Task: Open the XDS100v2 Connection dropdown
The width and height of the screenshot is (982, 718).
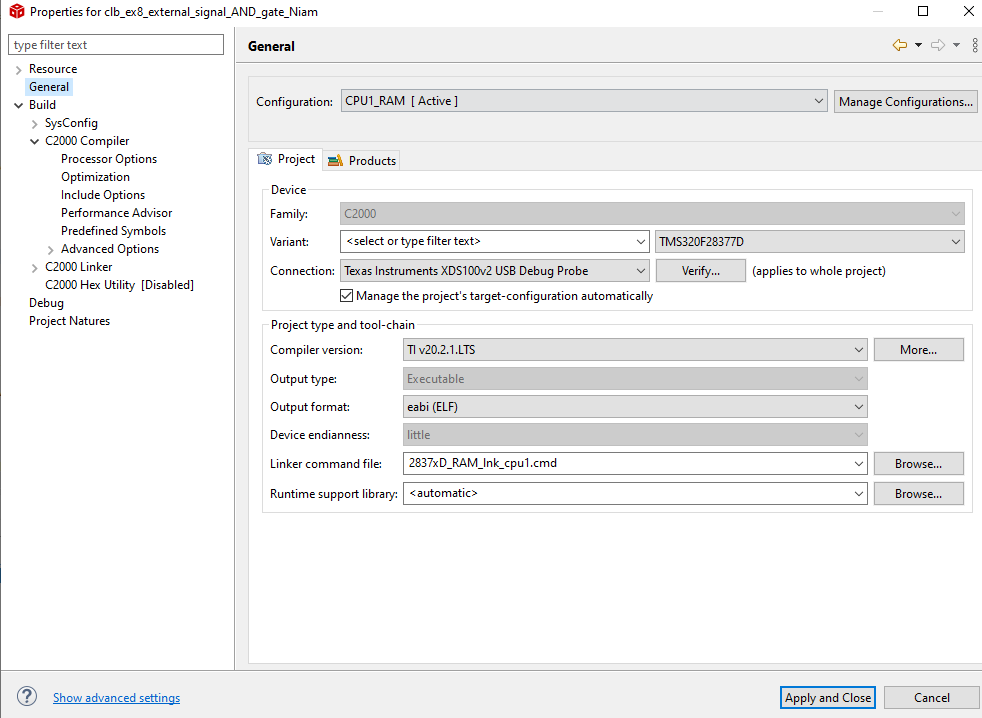Action: [x=640, y=270]
